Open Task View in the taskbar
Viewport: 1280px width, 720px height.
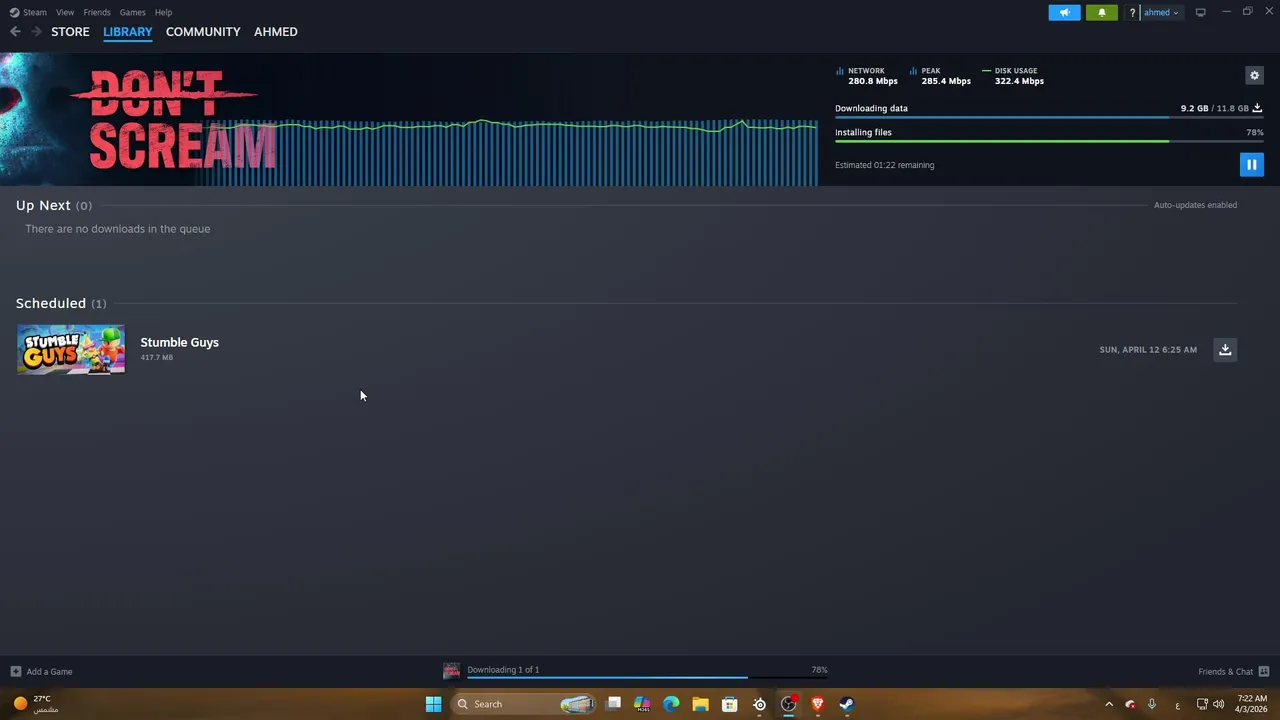(x=614, y=704)
